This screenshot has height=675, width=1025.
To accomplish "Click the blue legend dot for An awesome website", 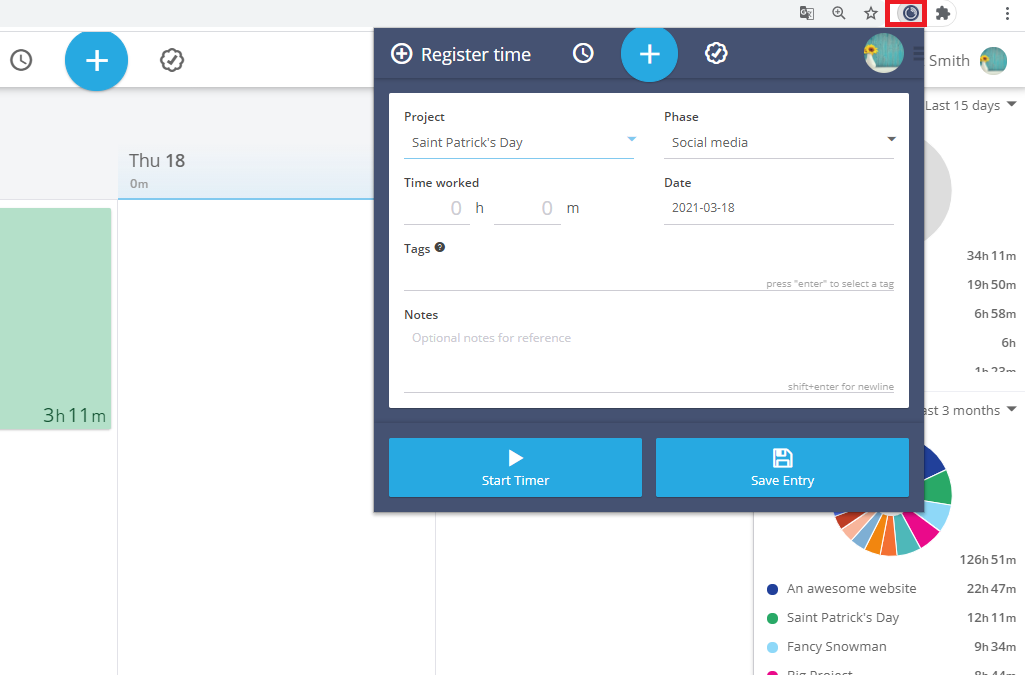I will pos(772,589).
